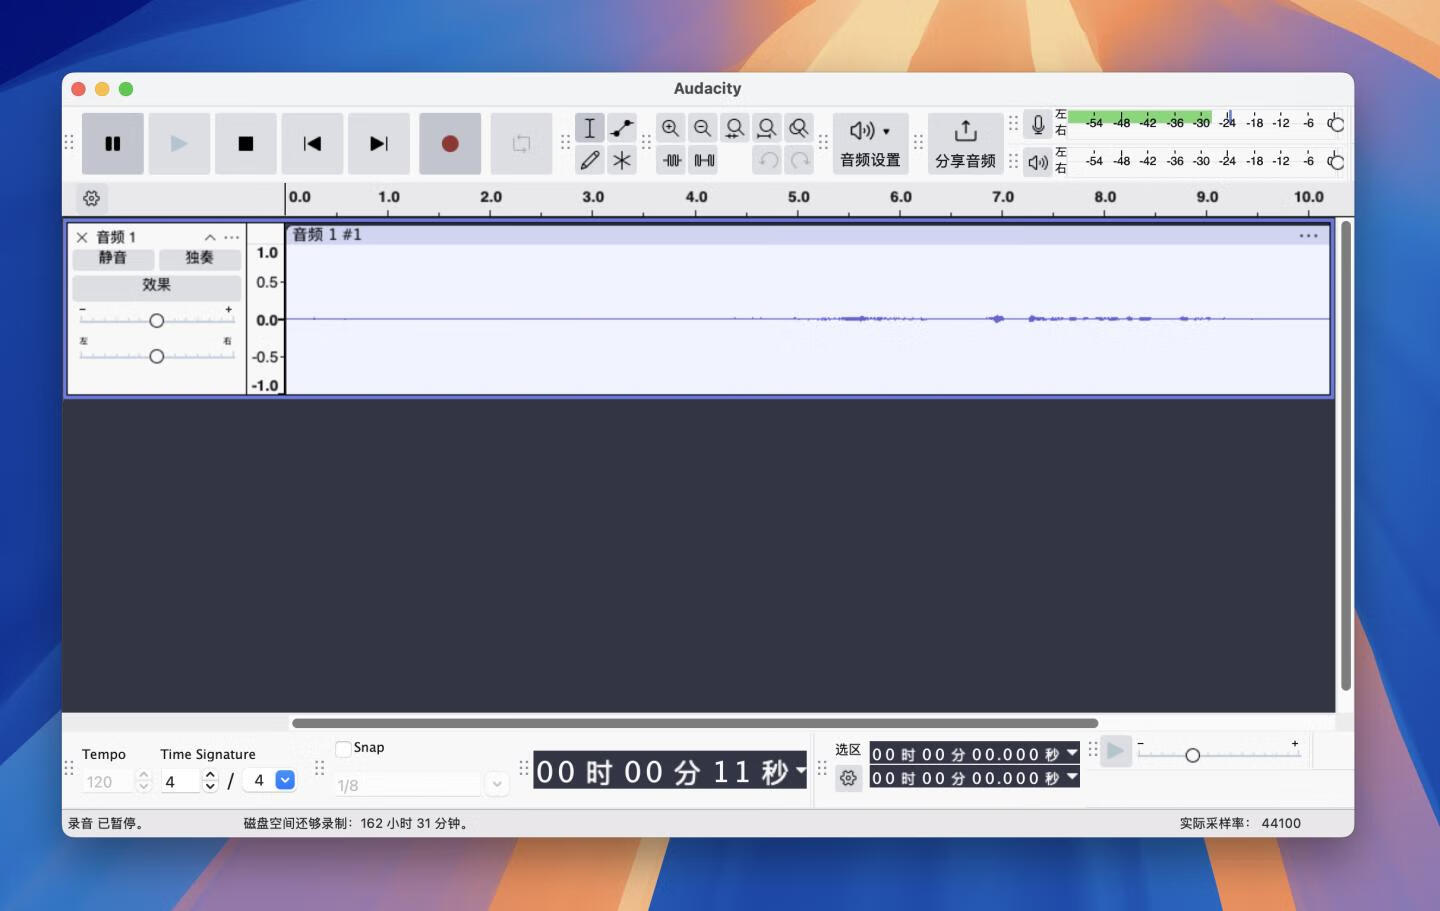Click the Tempo stepper arrows

tap(144, 782)
